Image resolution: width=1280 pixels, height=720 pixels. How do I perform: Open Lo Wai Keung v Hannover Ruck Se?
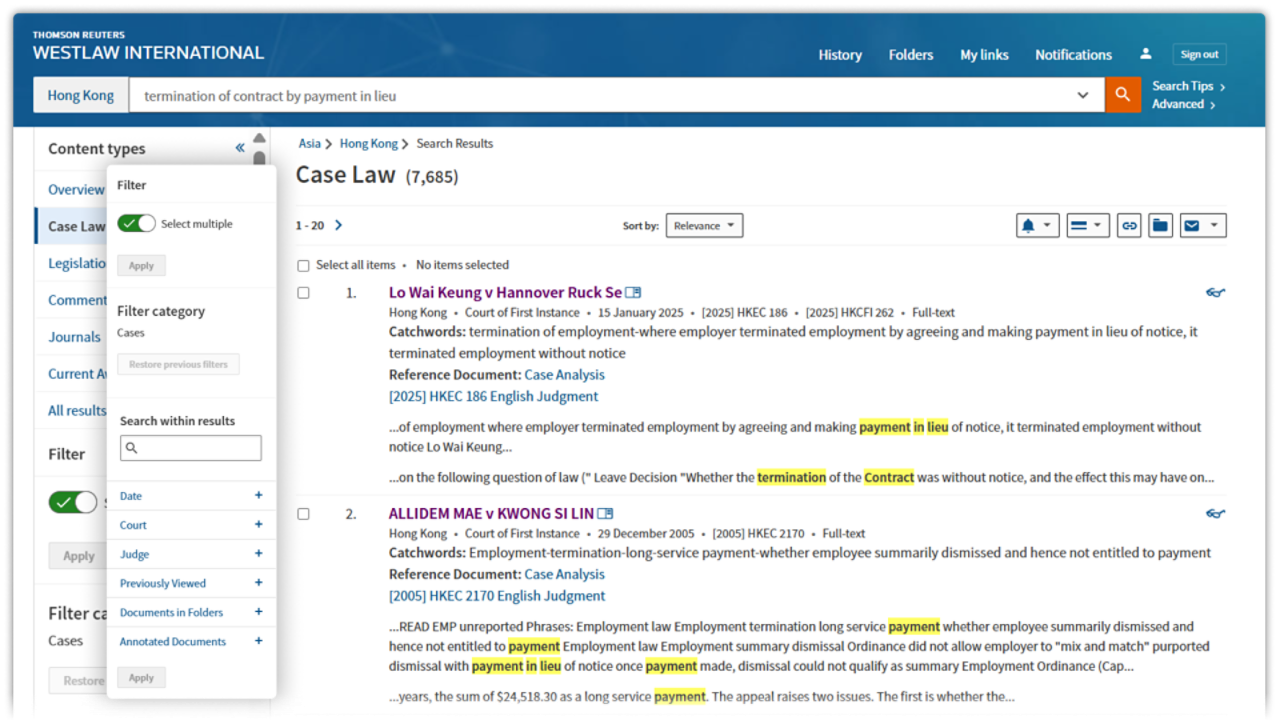point(505,293)
